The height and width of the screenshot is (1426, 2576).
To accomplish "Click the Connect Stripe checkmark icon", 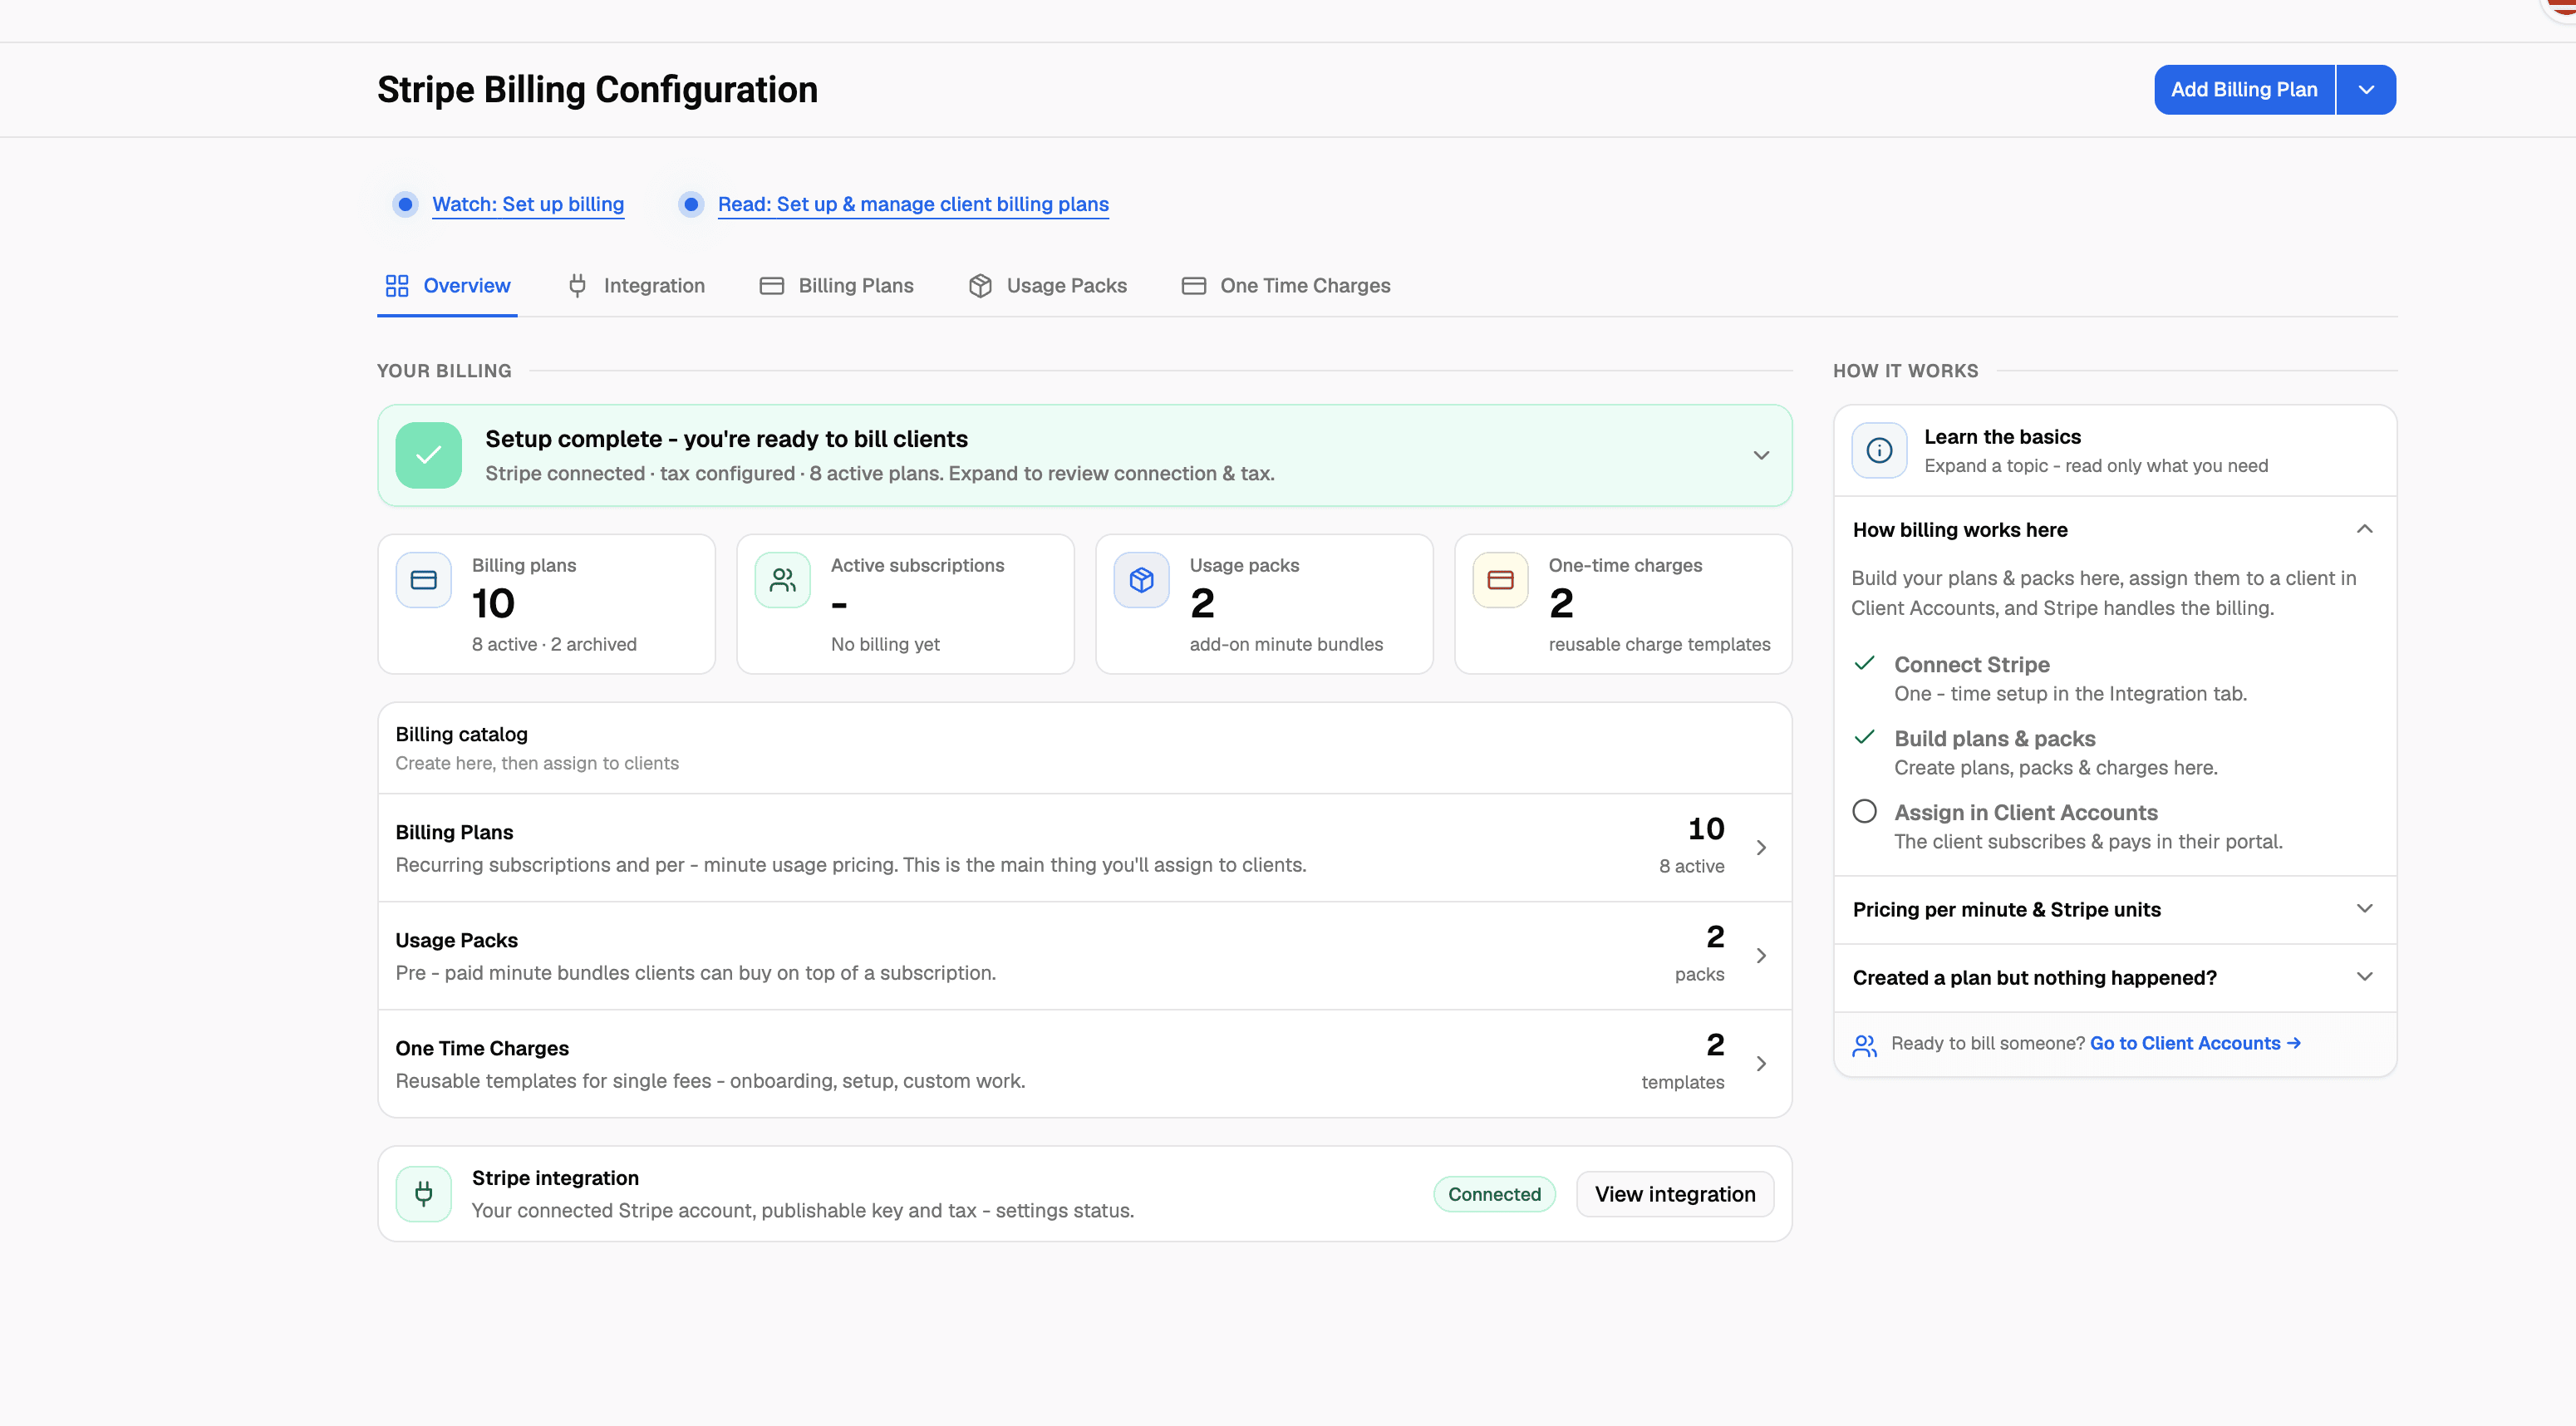I will [1864, 663].
